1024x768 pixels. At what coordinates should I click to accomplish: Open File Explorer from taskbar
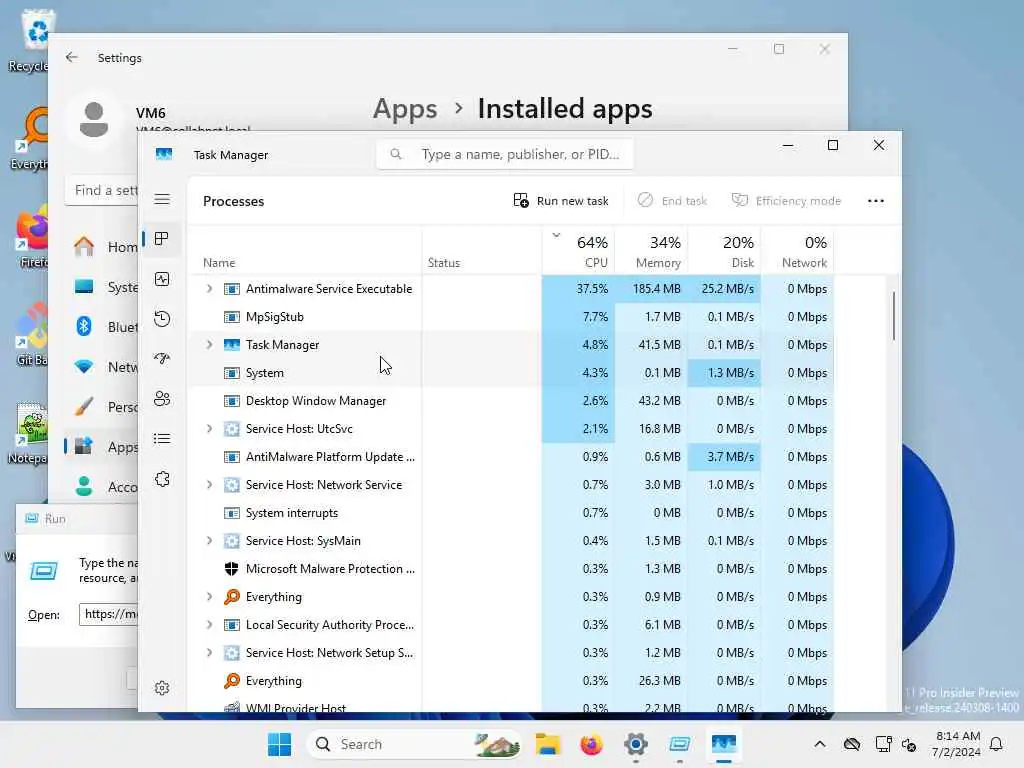tap(547, 744)
